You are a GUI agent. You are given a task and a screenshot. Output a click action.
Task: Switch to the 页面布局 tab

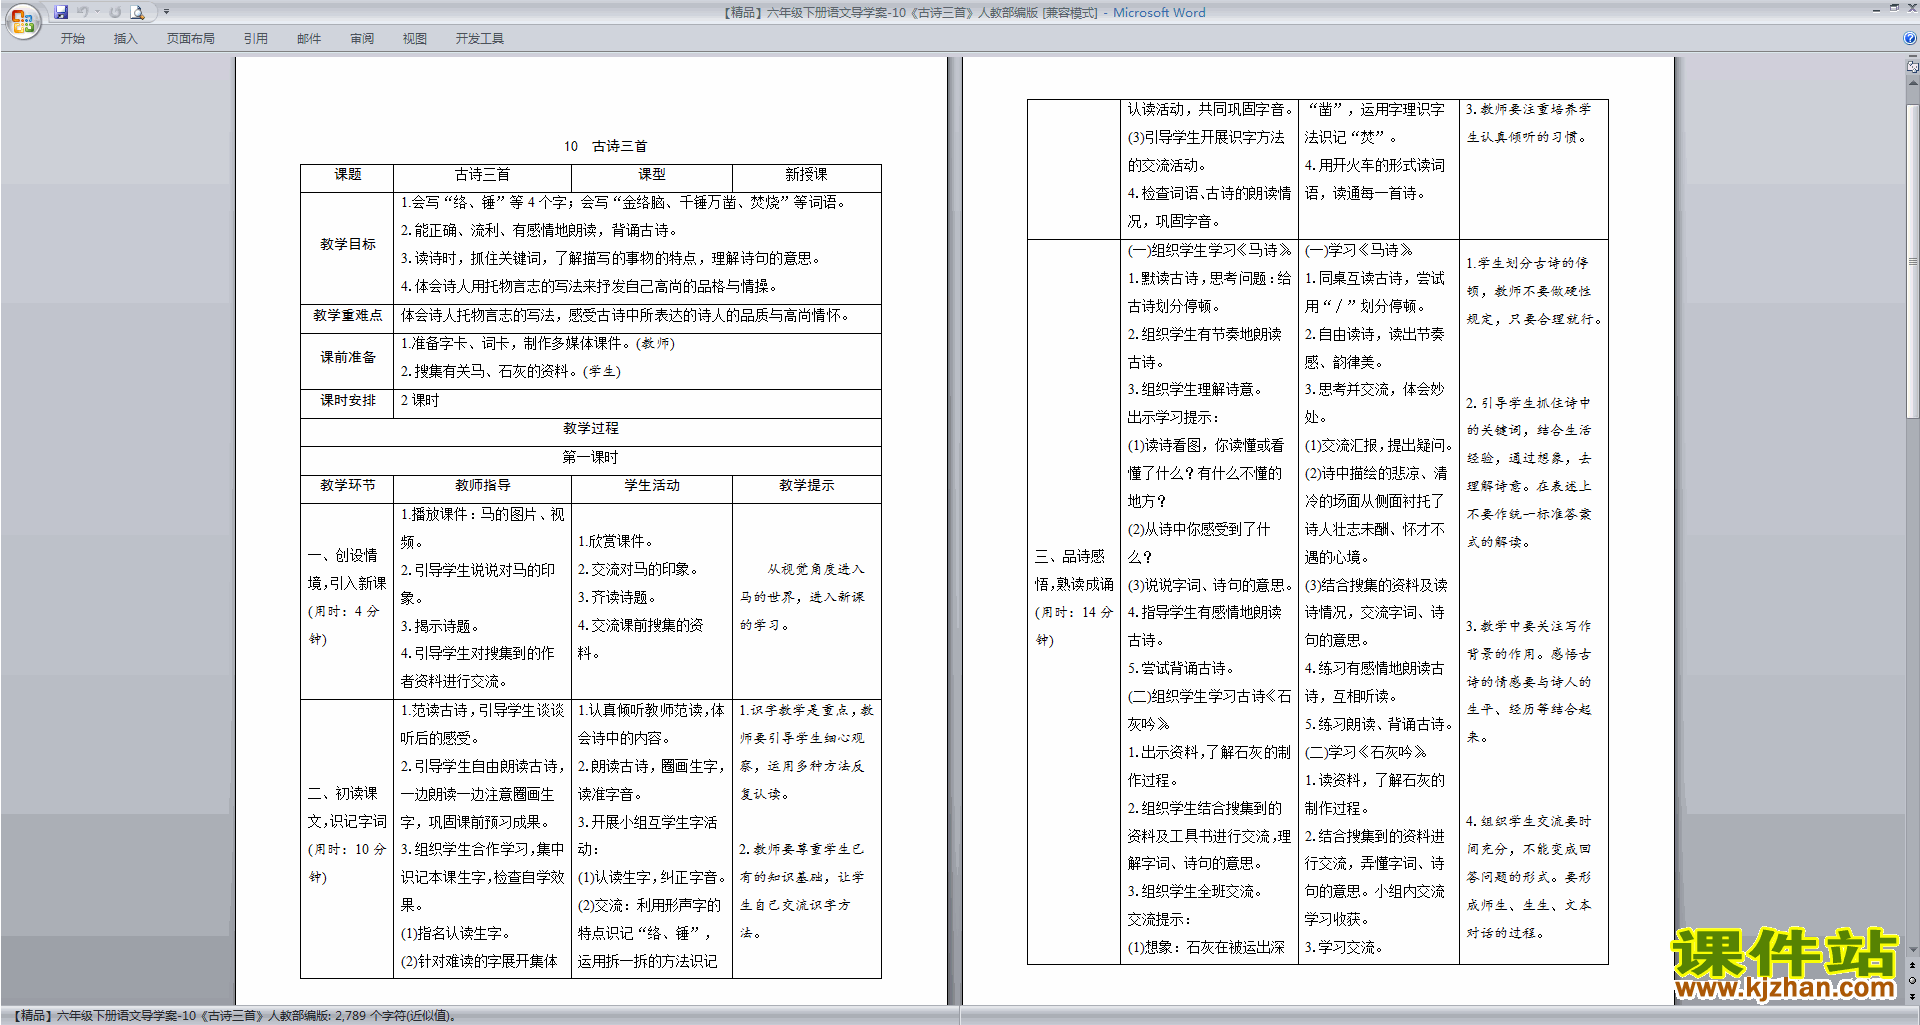(x=191, y=39)
